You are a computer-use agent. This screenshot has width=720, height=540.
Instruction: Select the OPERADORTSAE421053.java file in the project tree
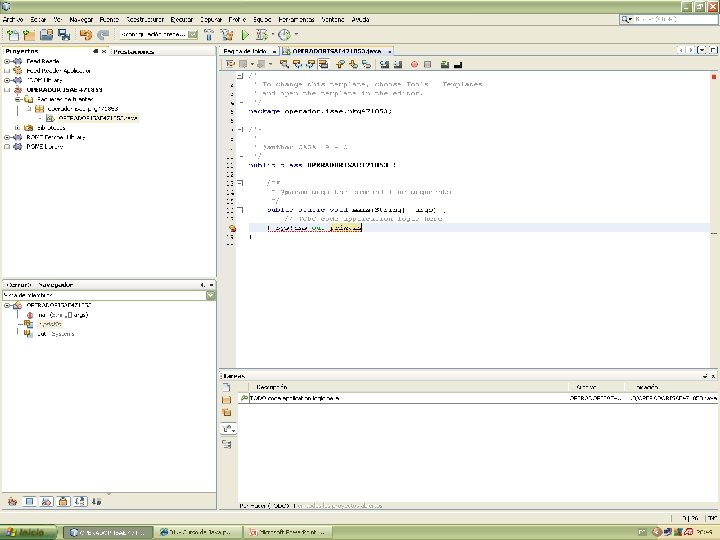pos(98,117)
